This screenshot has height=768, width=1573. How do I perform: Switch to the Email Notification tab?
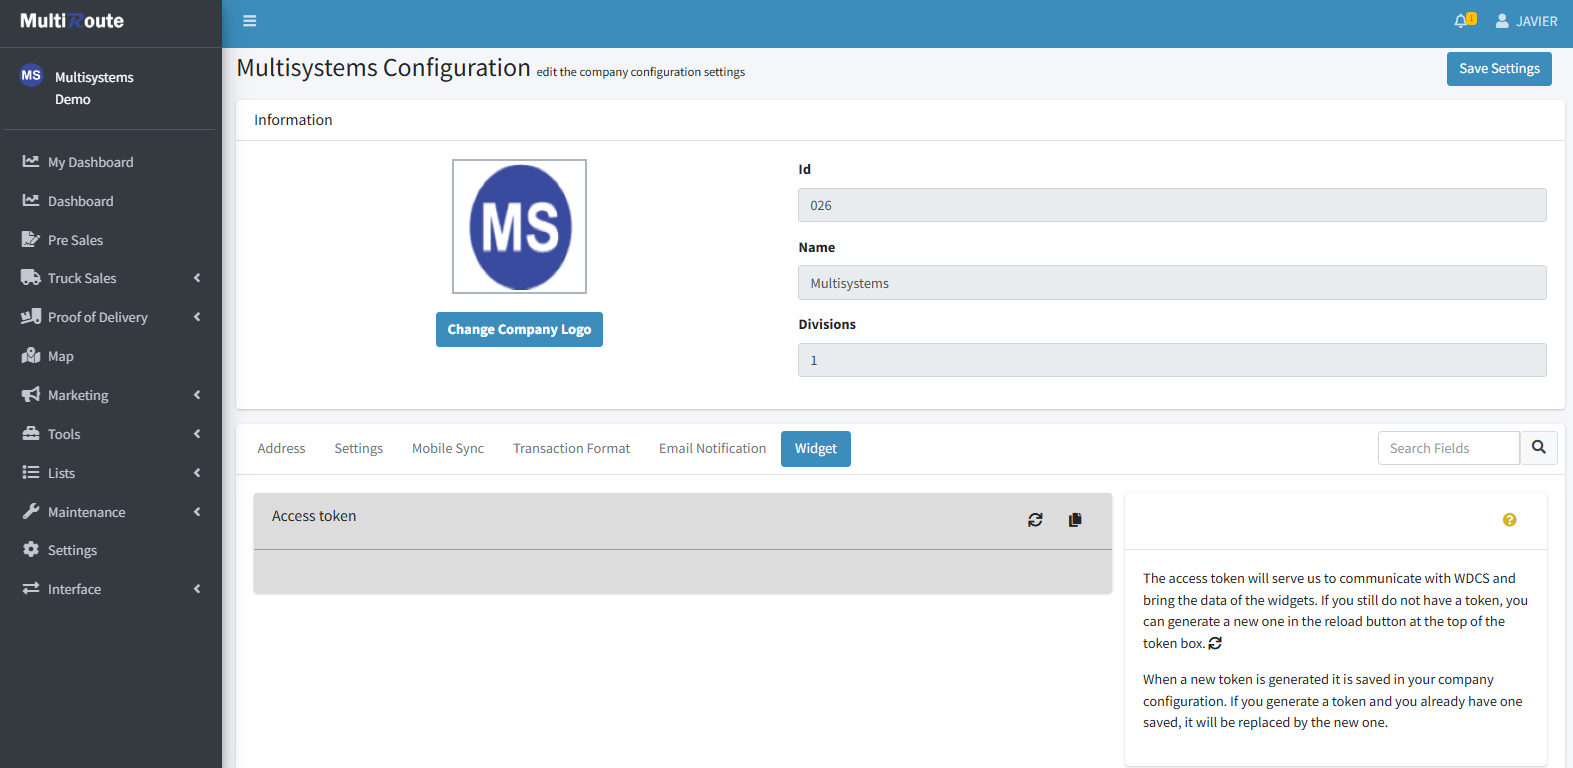pos(712,449)
